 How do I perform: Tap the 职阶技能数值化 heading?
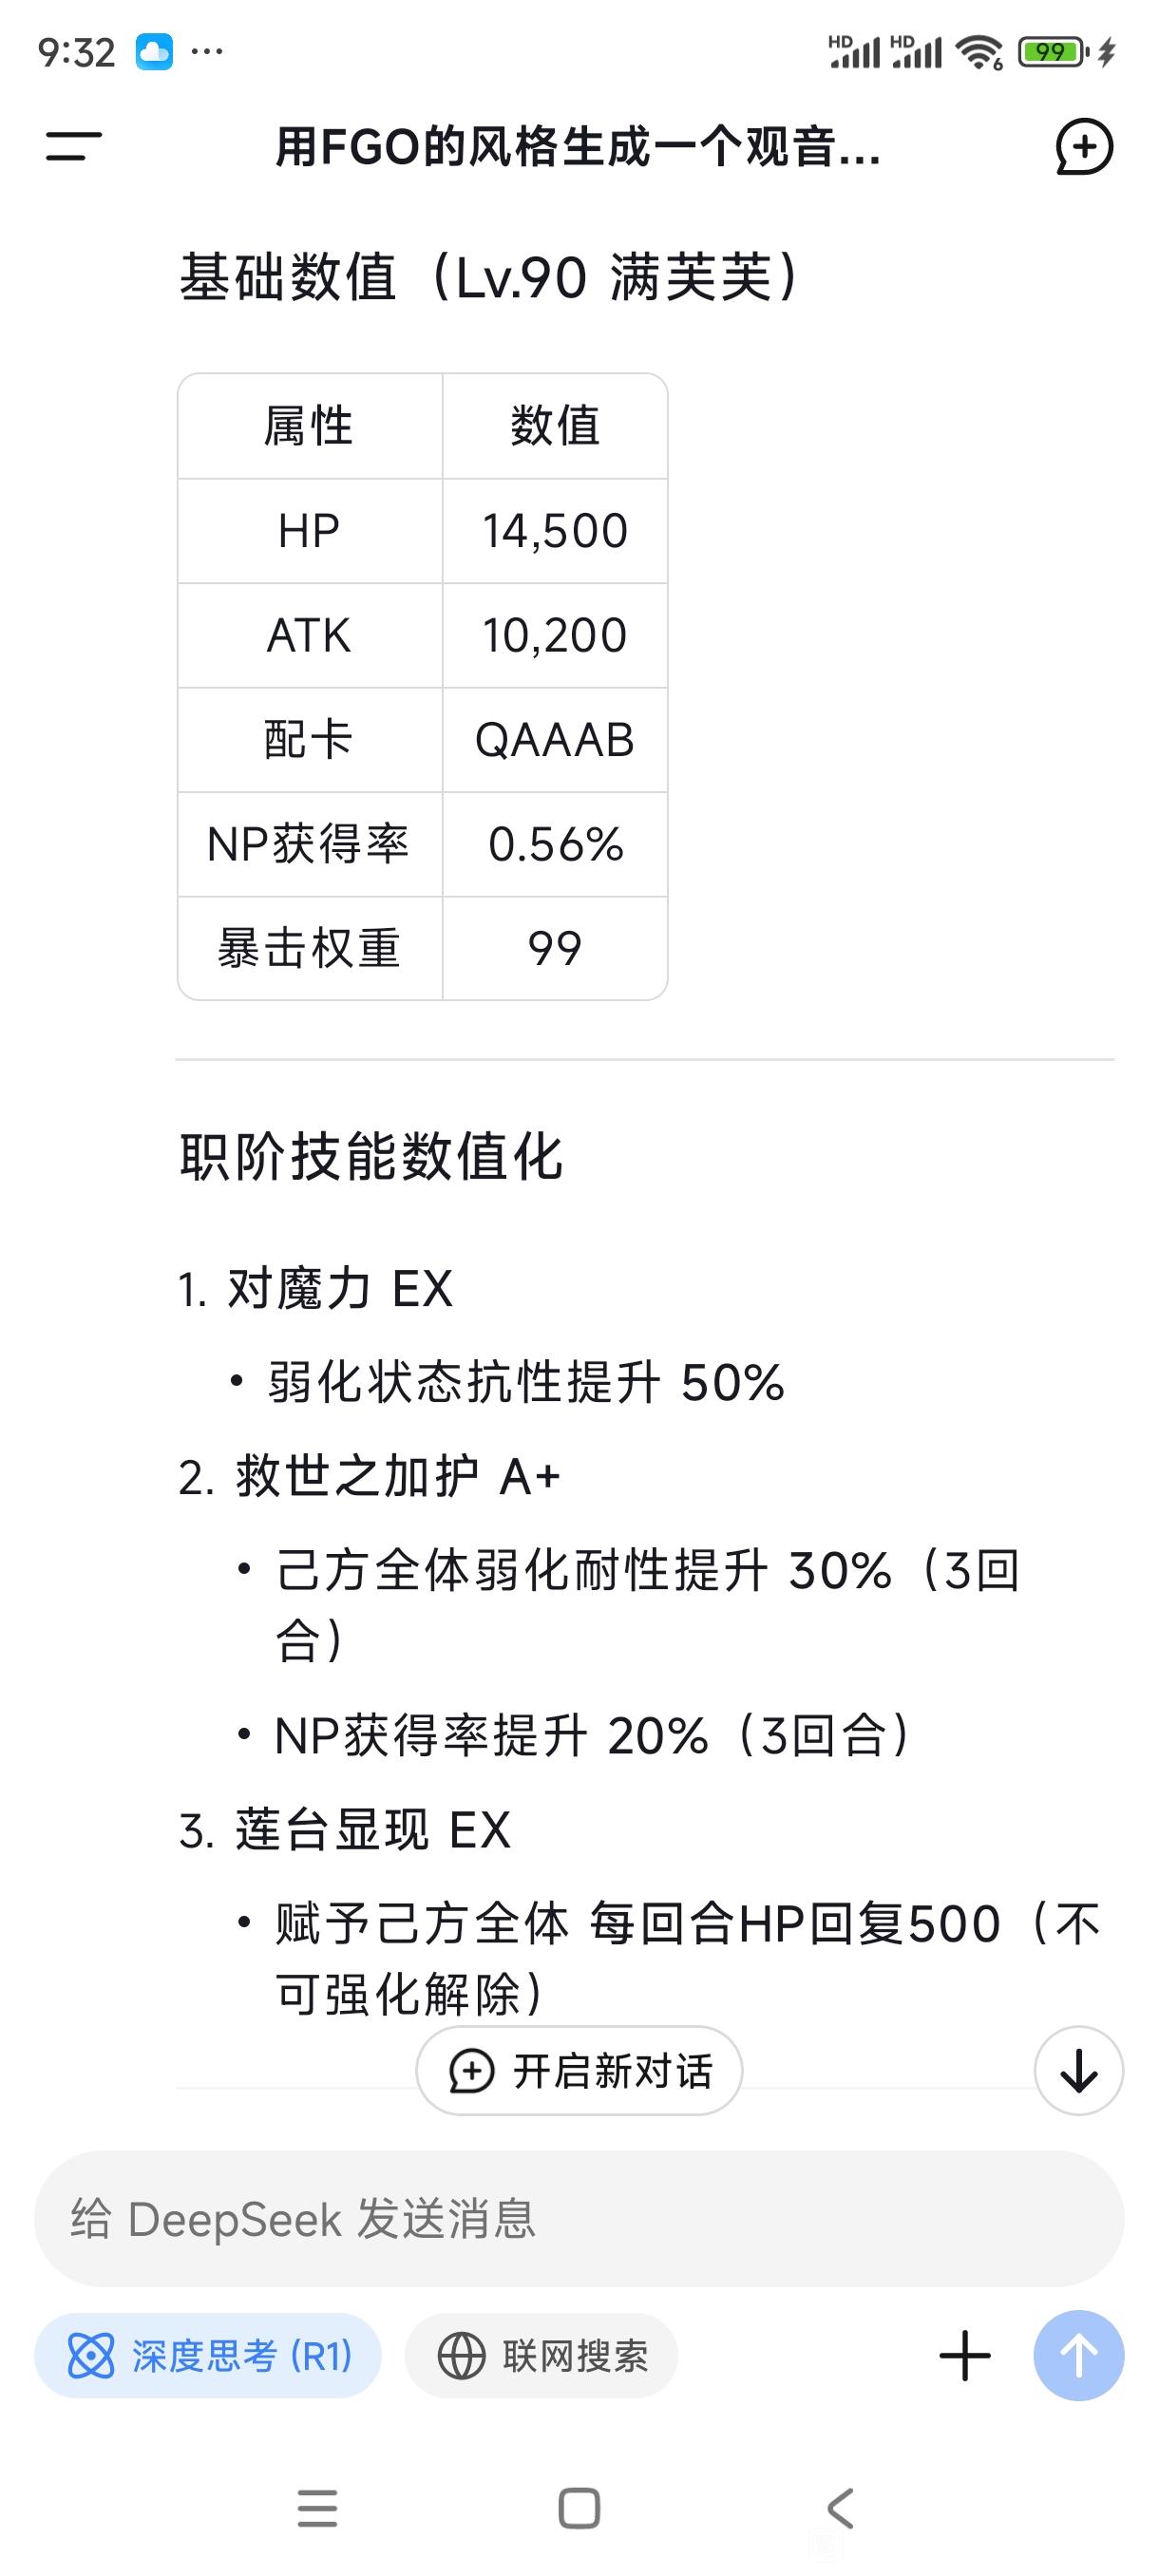tap(371, 1157)
